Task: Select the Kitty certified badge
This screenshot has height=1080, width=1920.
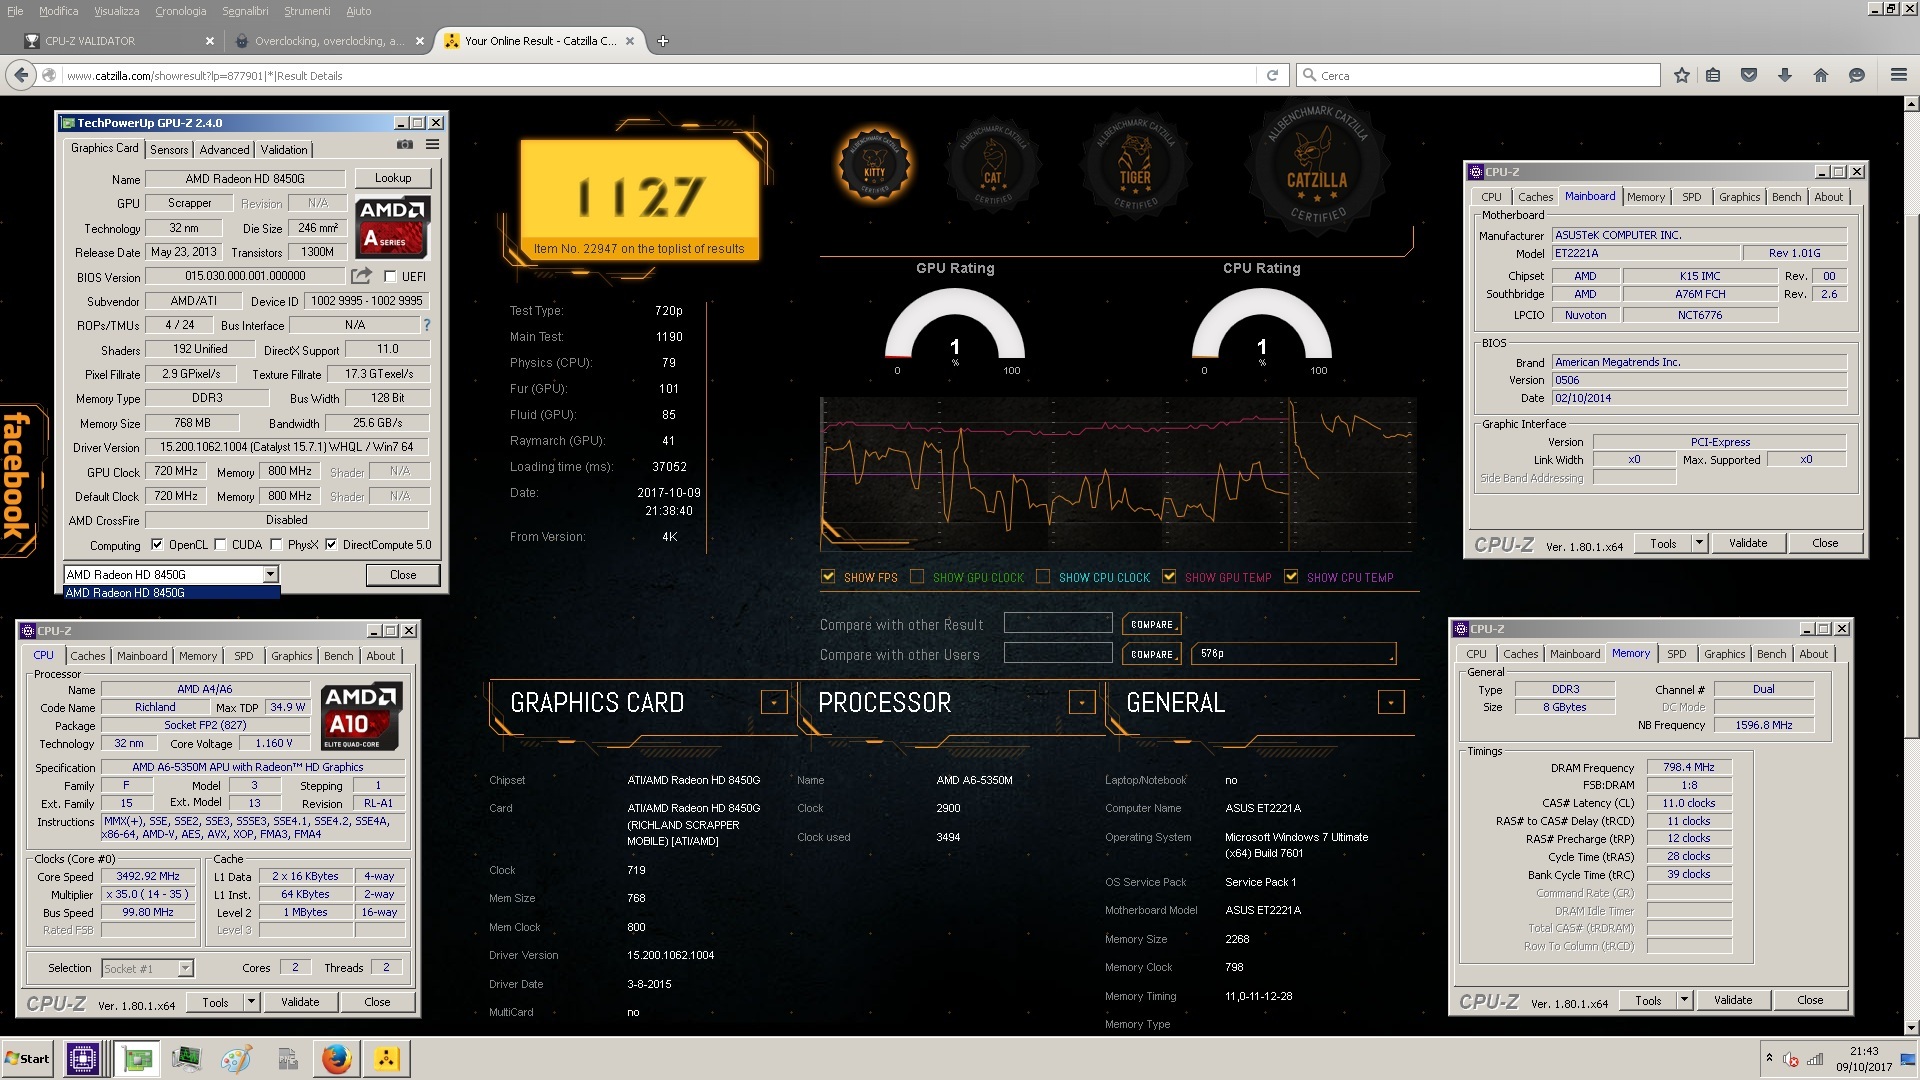Action: (875, 165)
